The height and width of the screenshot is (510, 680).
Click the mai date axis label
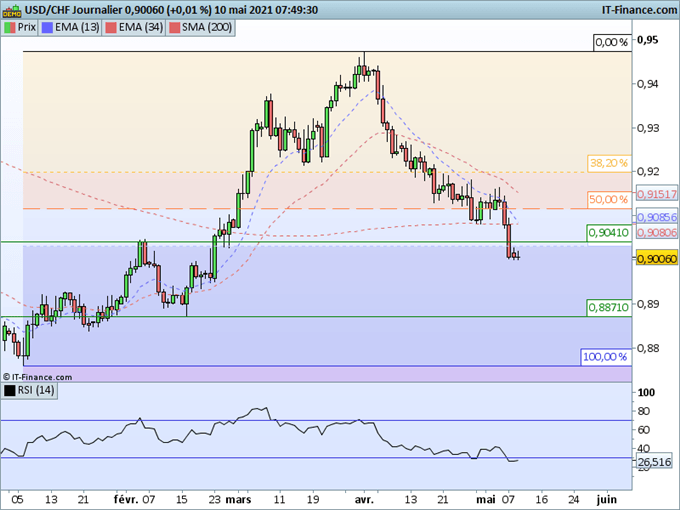pyautogui.click(x=486, y=500)
